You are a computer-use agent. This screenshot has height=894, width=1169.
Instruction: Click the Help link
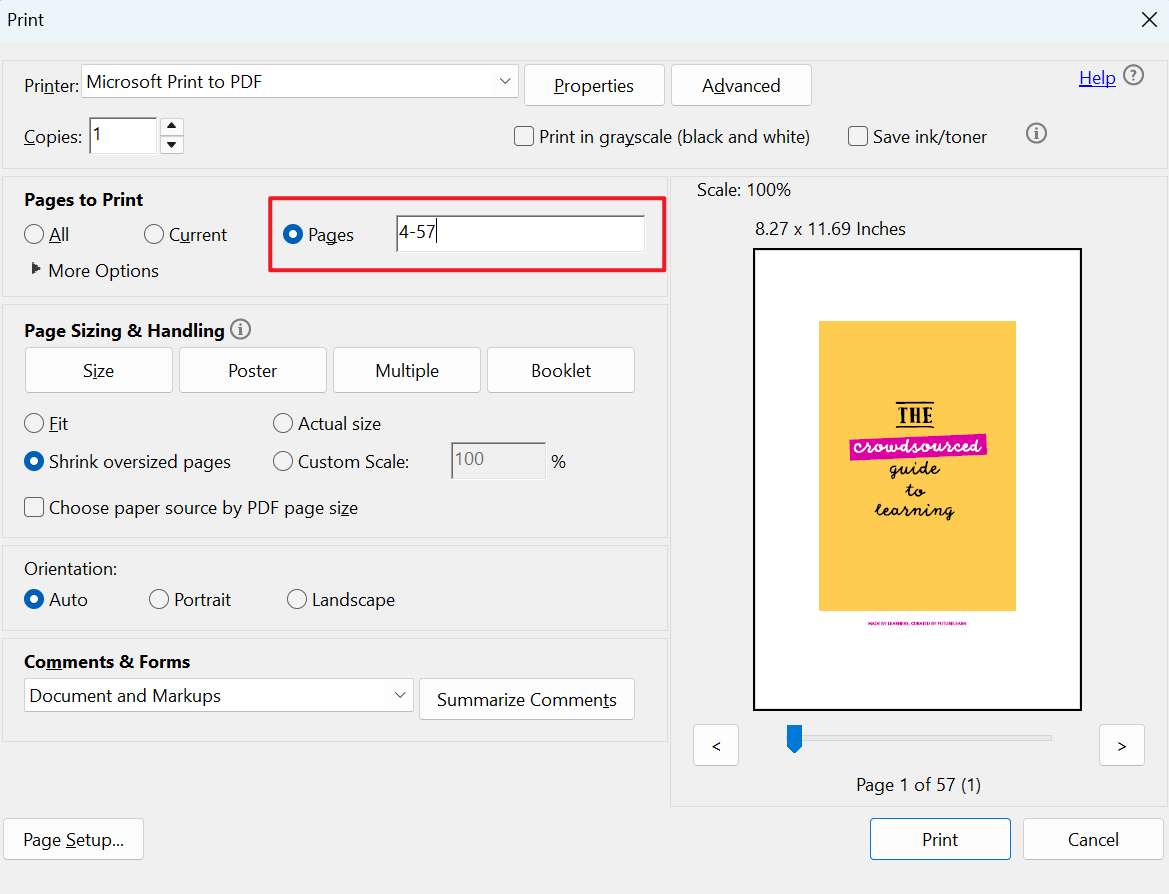tap(1097, 77)
